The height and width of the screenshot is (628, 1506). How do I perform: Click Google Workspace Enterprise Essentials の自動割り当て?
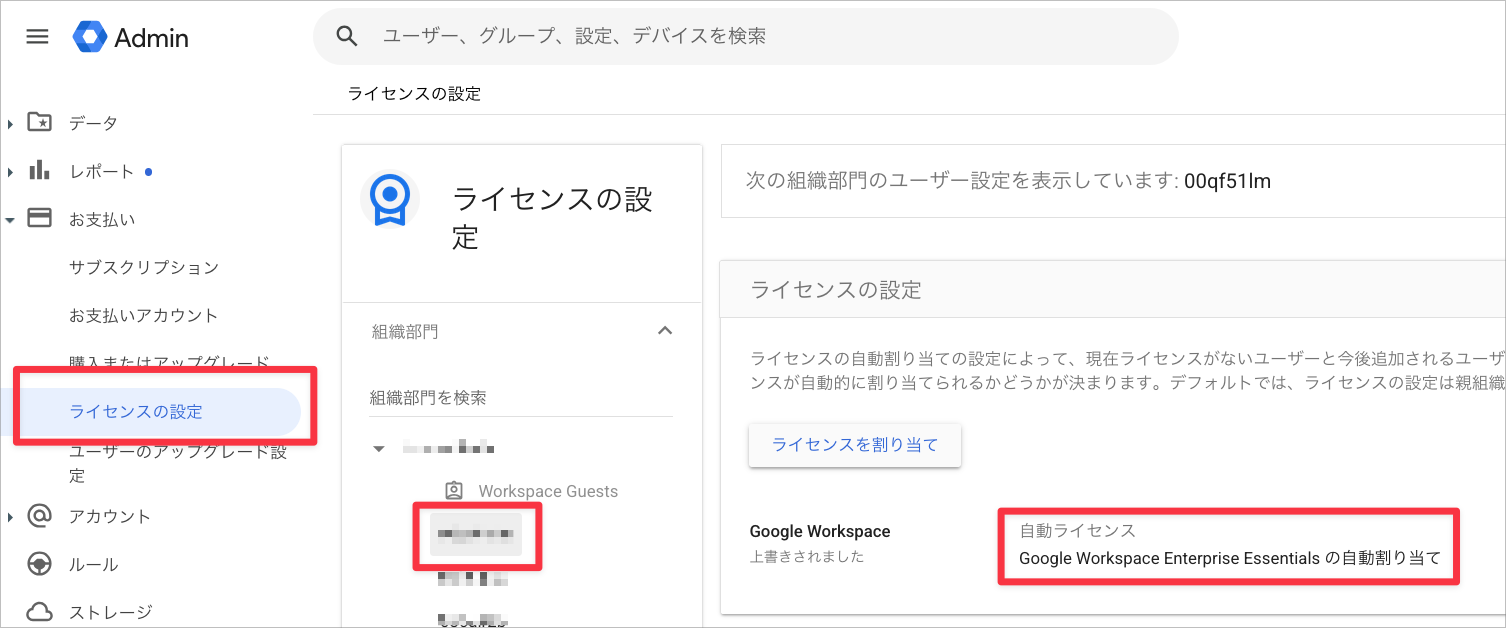[1230, 558]
